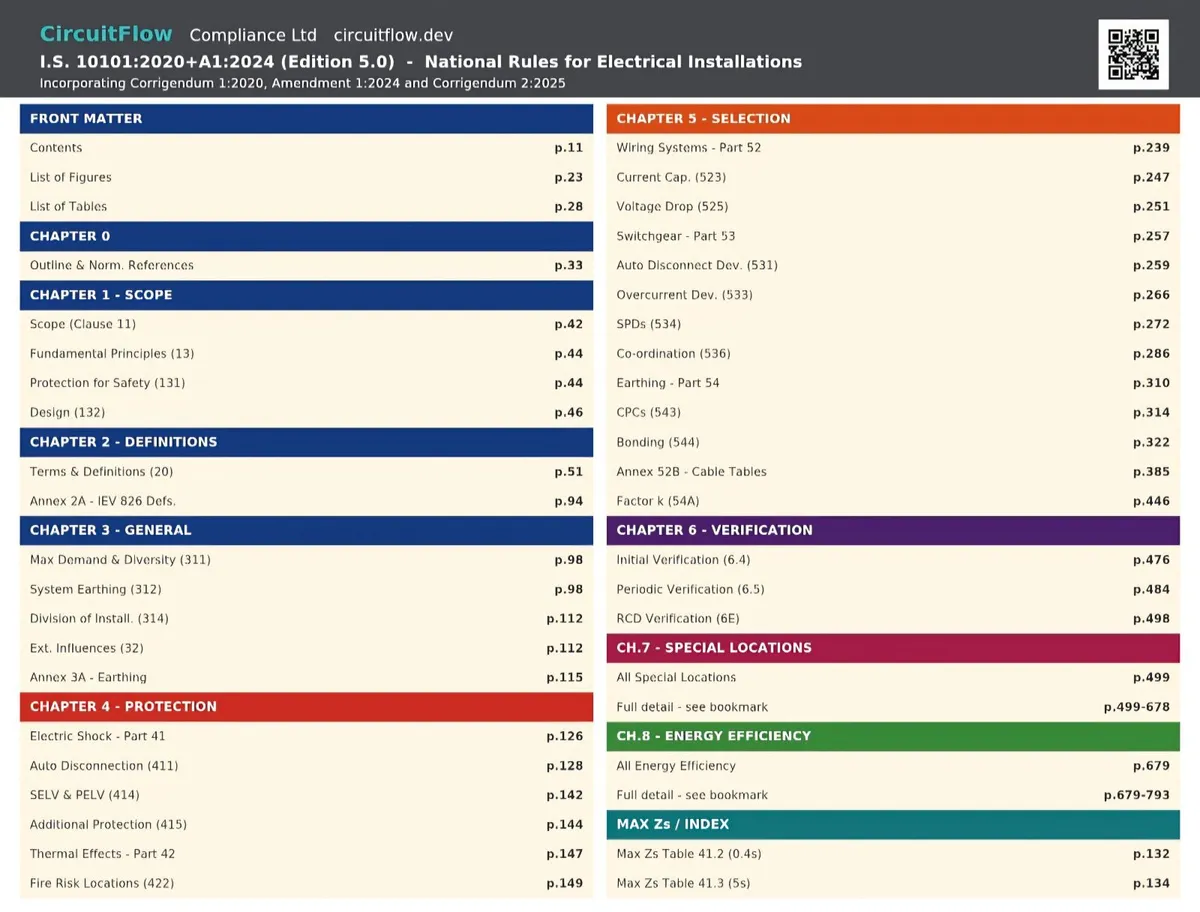Go to Initial Verification (6.4) page
1200x912 pixels.
893,560
